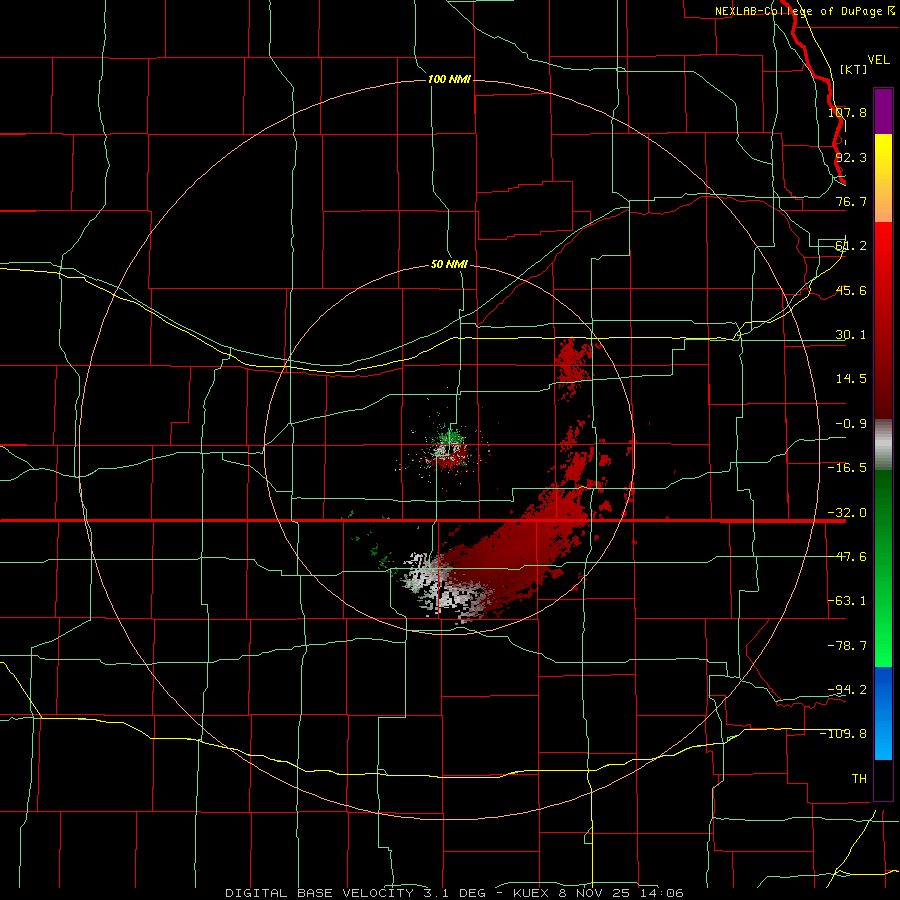The width and height of the screenshot is (900, 900).
Task: Click the 45.6 velocity scale value
Action: click(x=851, y=290)
